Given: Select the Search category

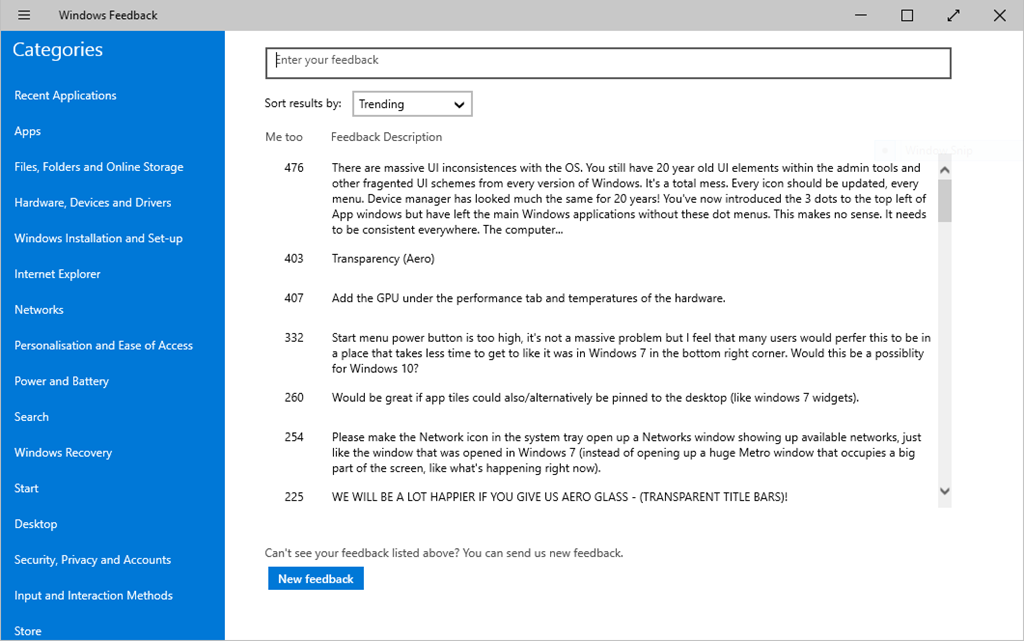Looking at the screenshot, I should (31, 416).
